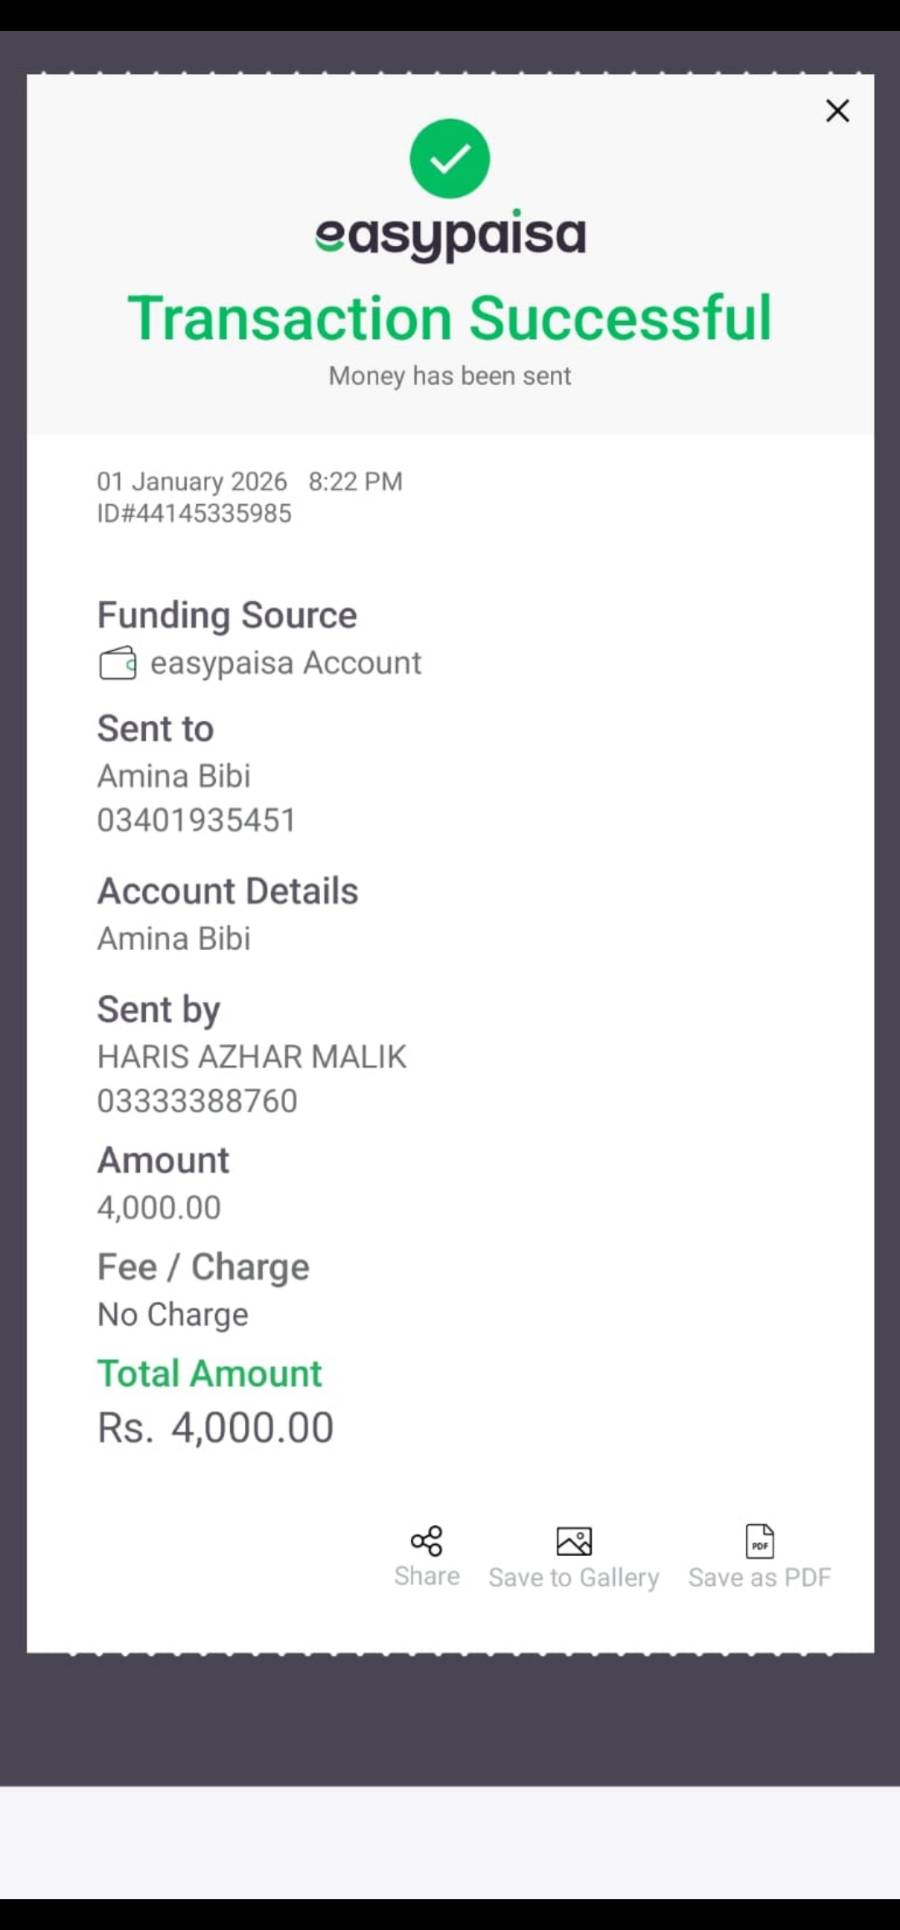Tap the Save as PDF file icon
This screenshot has width=900, height=1930.
tap(760, 1541)
